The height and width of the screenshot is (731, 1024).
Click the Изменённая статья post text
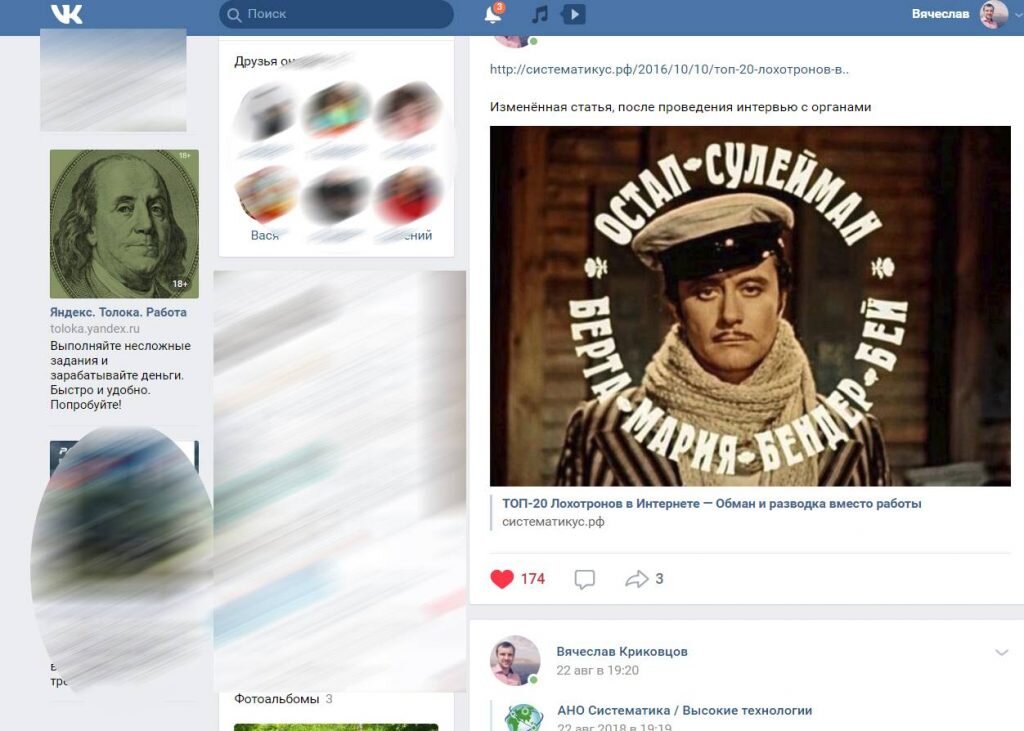point(680,107)
